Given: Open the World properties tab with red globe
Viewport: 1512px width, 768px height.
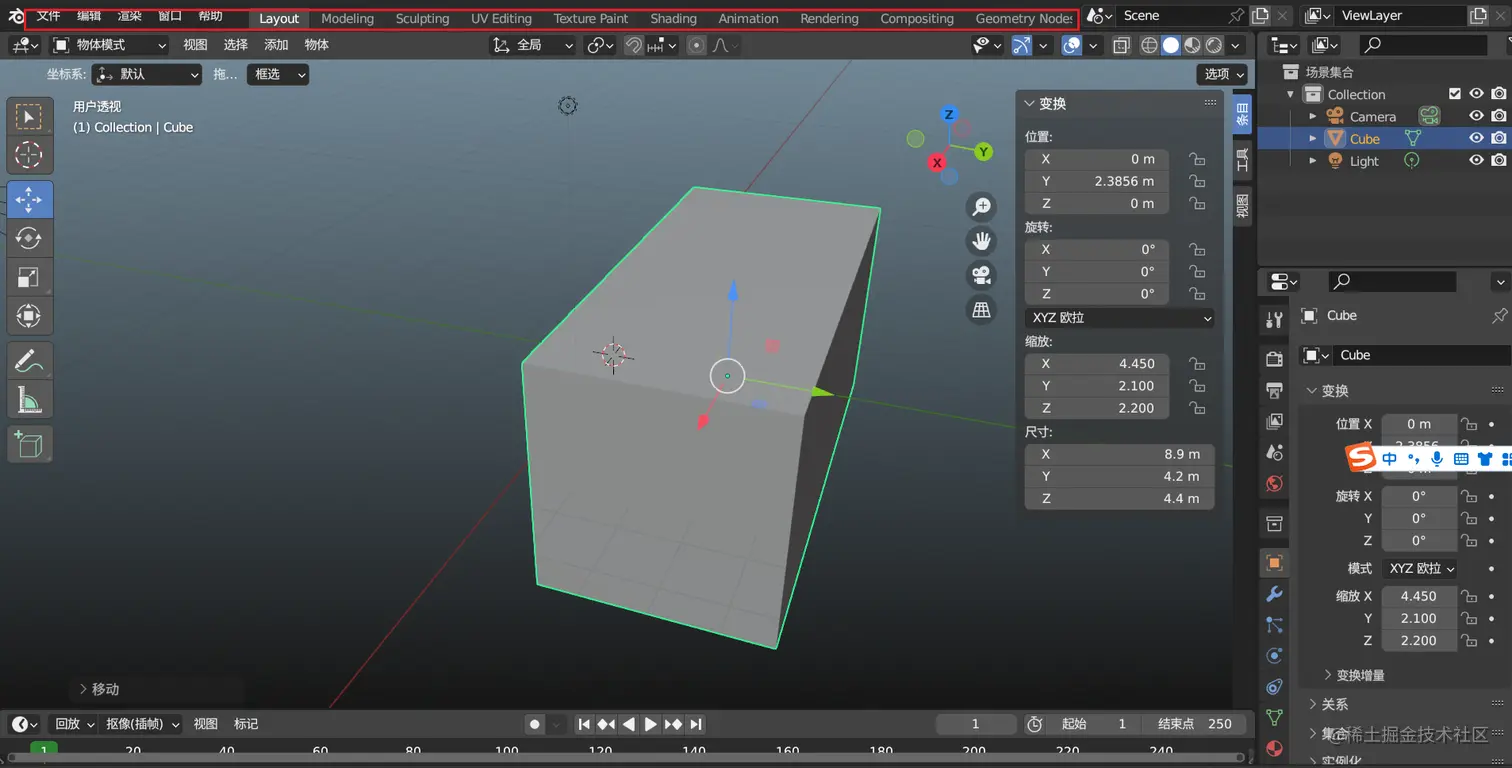Looking at the screenshot, I should point(1274,484).
